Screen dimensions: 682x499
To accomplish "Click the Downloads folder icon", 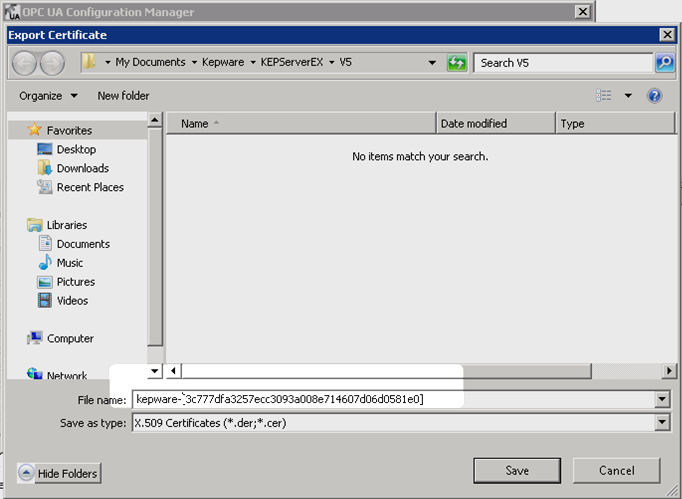I will coord(45,168).
